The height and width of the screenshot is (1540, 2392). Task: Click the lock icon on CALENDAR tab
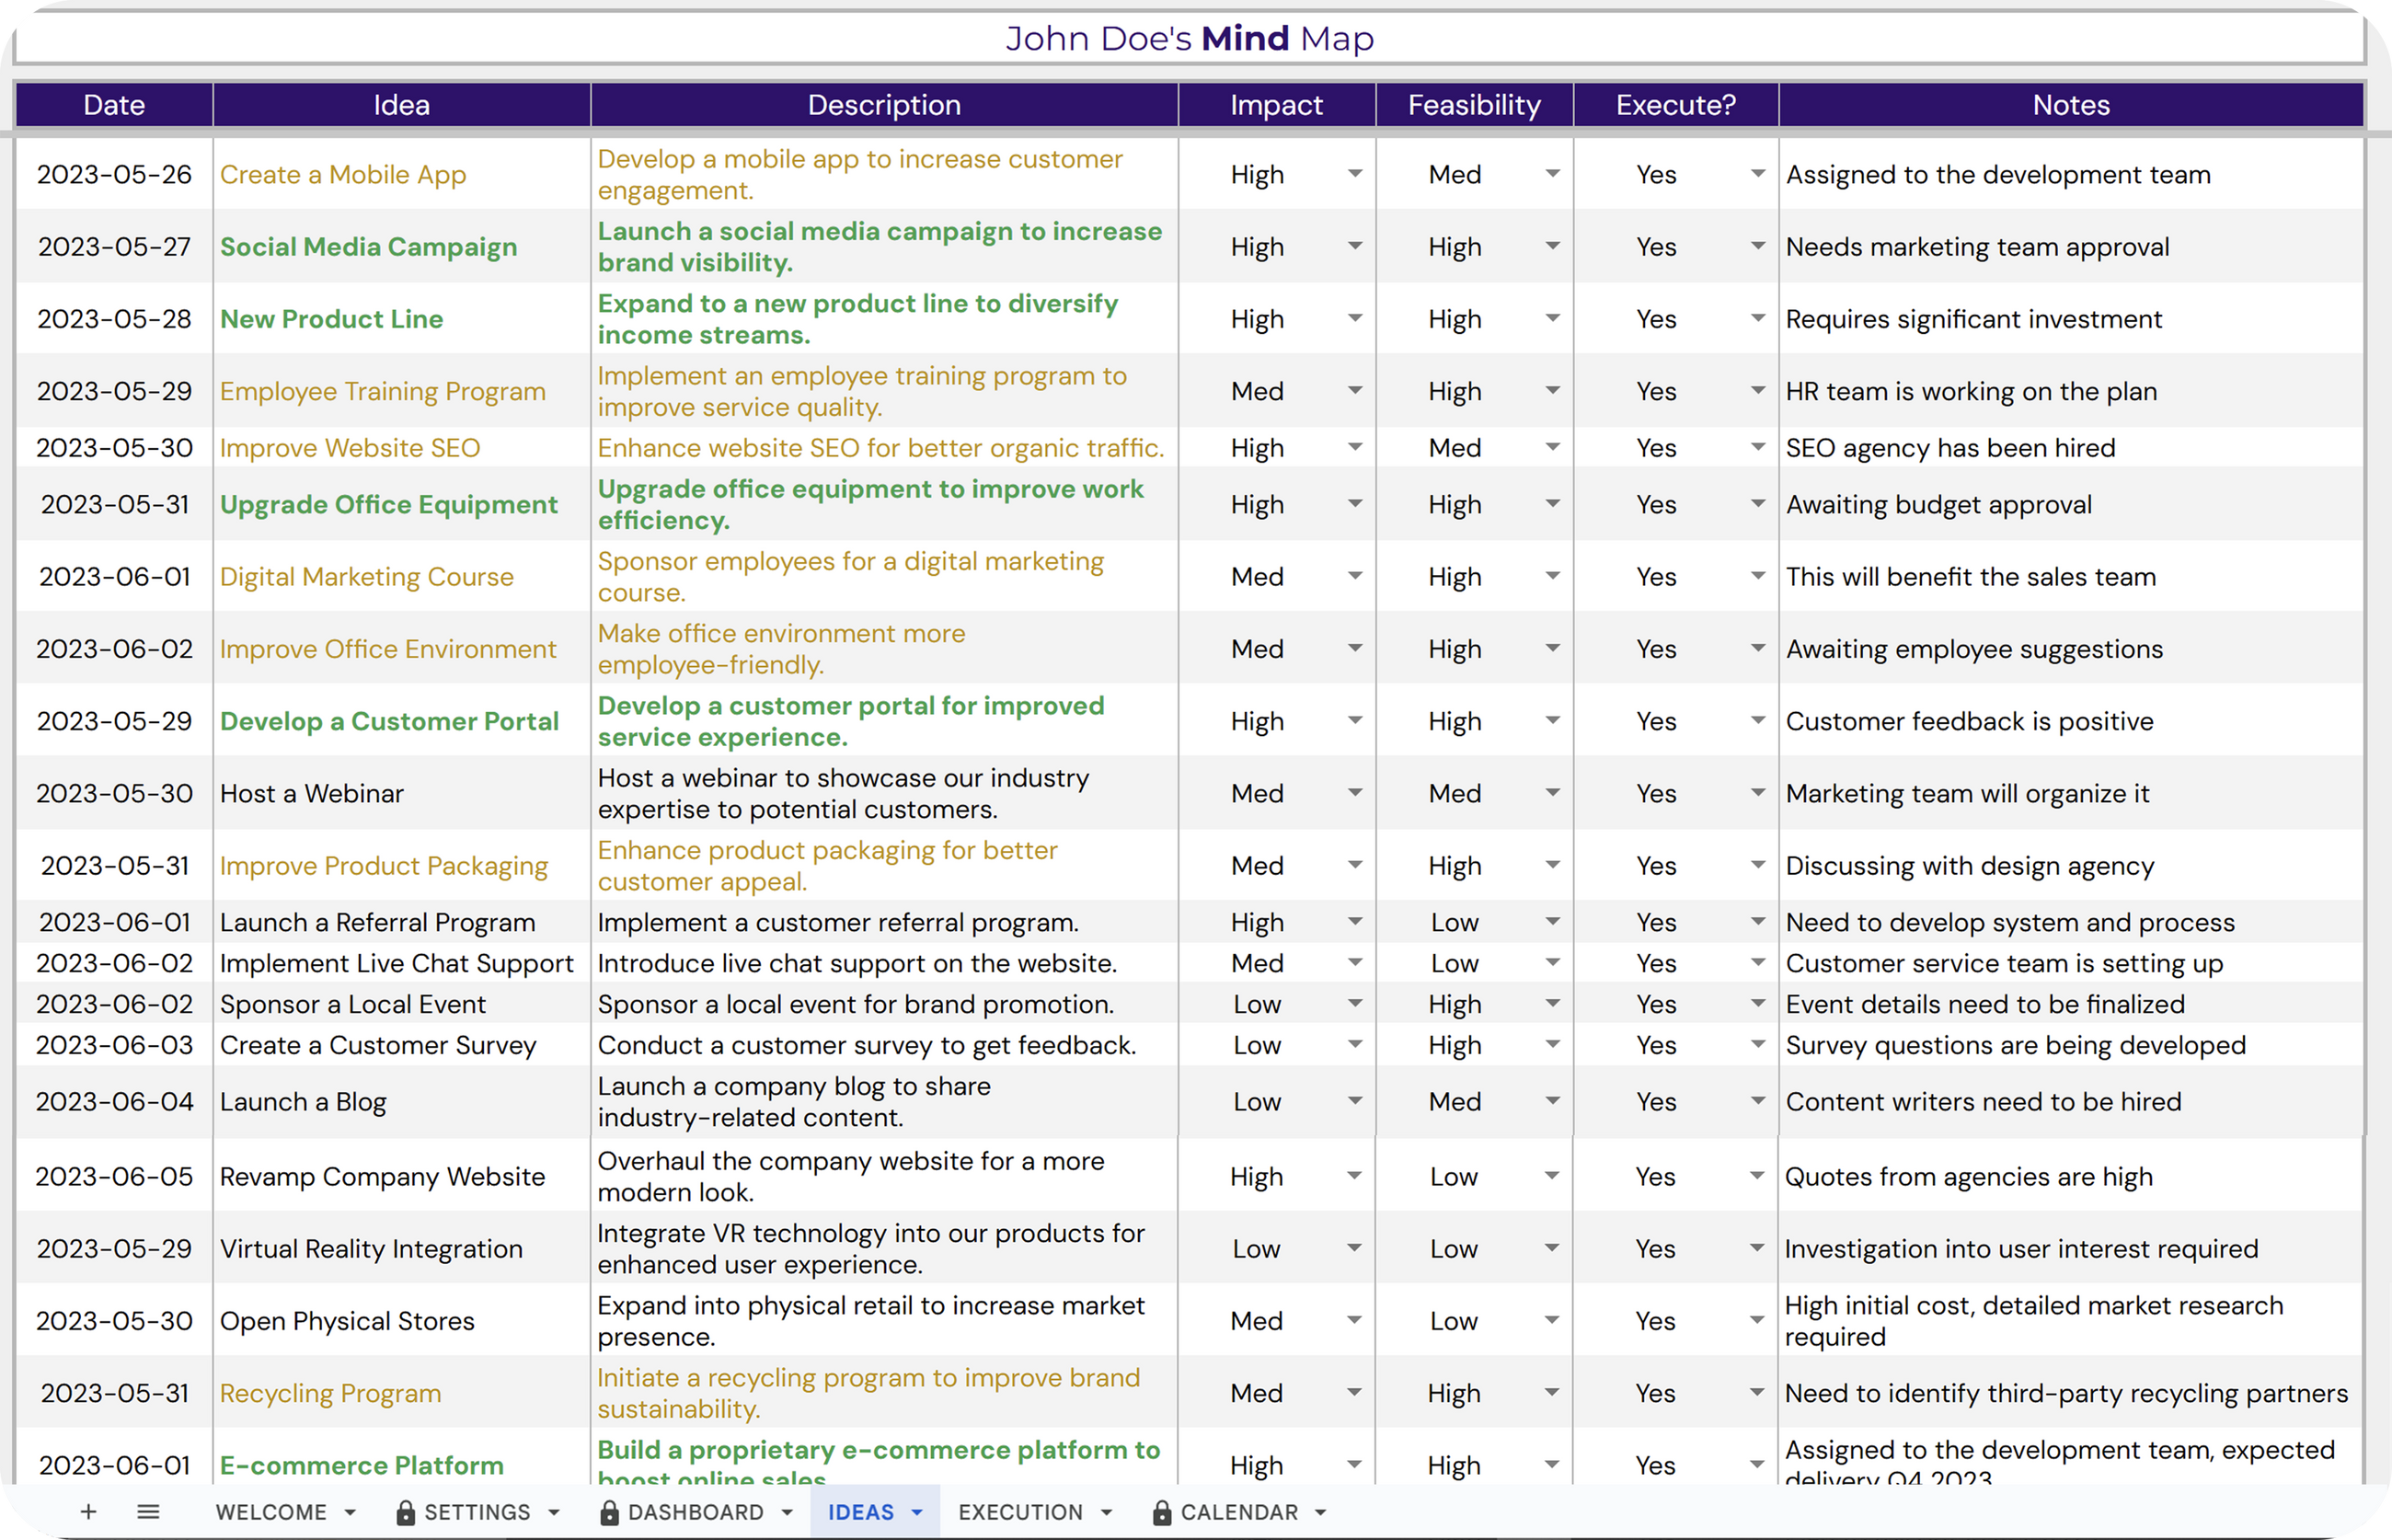pos(1161,1512)
